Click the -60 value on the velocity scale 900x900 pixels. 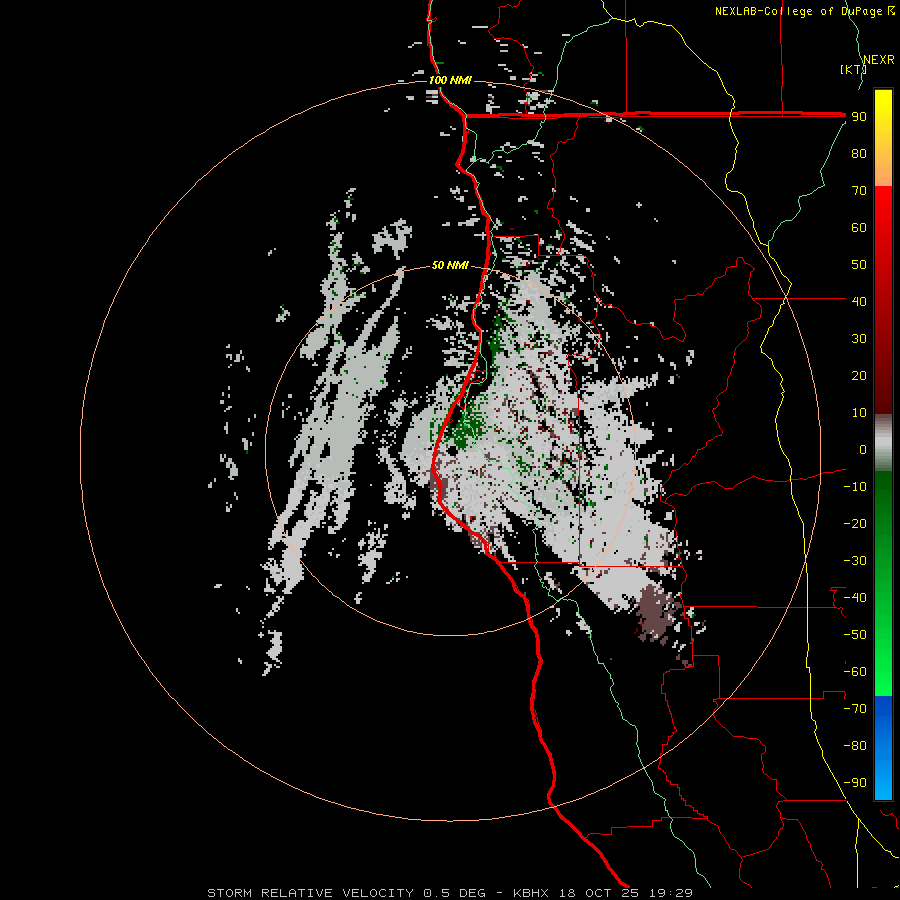tap(855, 672)
